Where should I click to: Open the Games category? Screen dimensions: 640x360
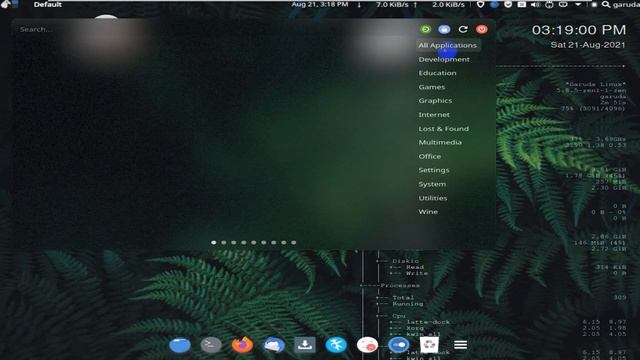coord(431,87)
